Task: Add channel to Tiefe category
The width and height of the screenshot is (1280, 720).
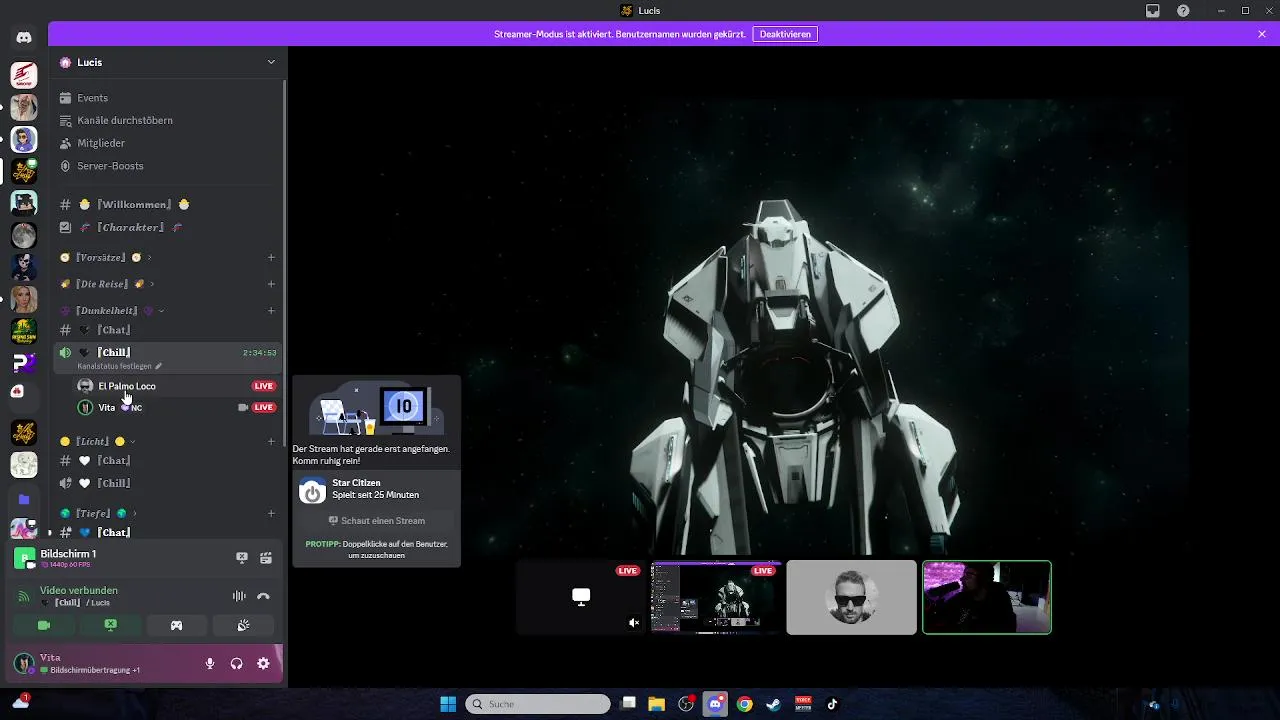Action: click(271, 513)
